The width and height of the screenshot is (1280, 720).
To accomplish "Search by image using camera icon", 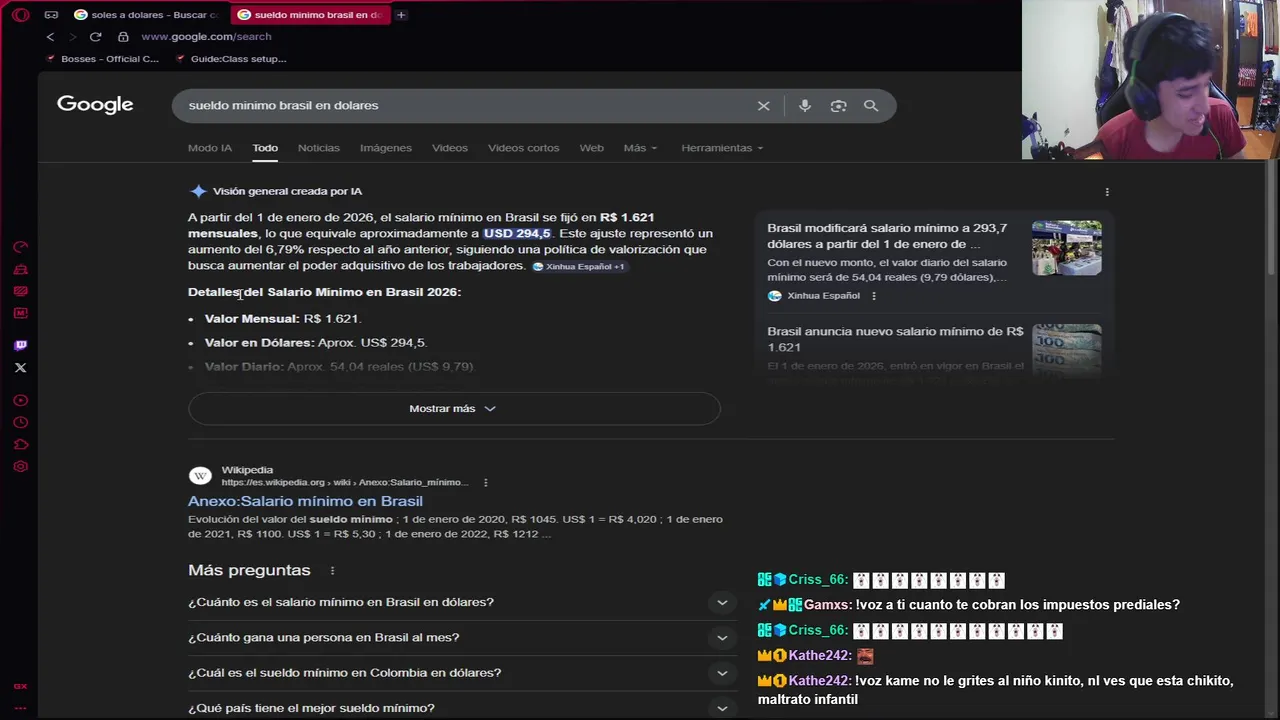I will (838, 106).
